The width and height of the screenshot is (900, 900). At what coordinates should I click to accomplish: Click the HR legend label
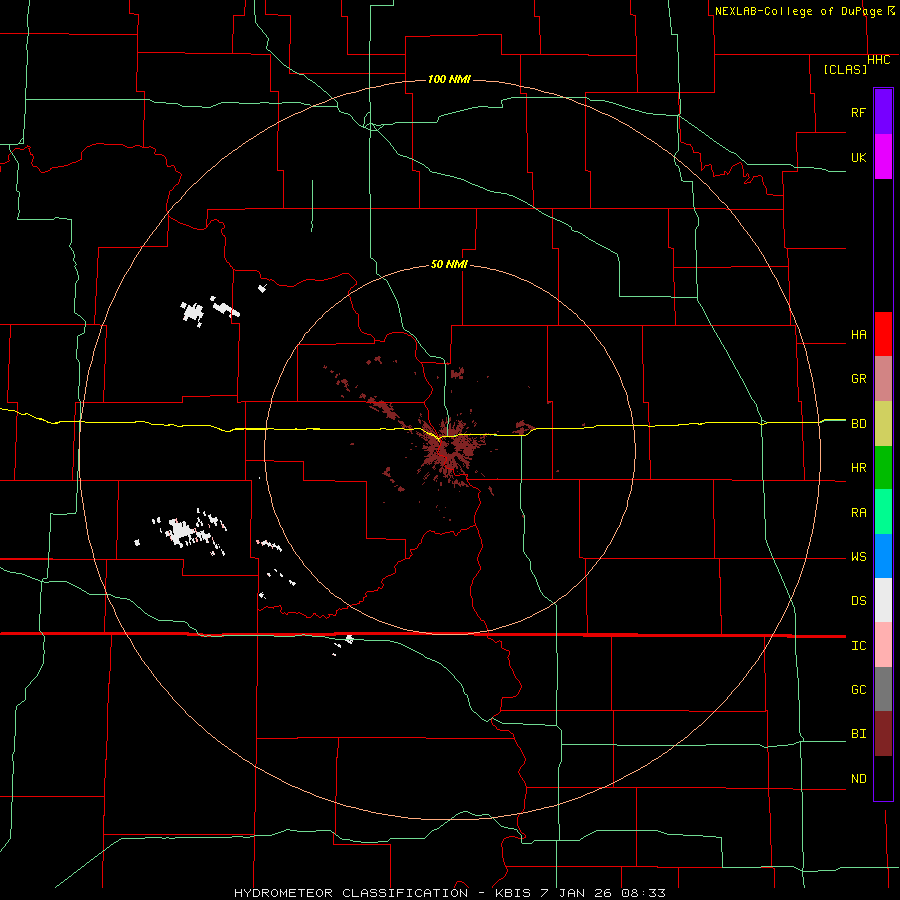(858, 468)
